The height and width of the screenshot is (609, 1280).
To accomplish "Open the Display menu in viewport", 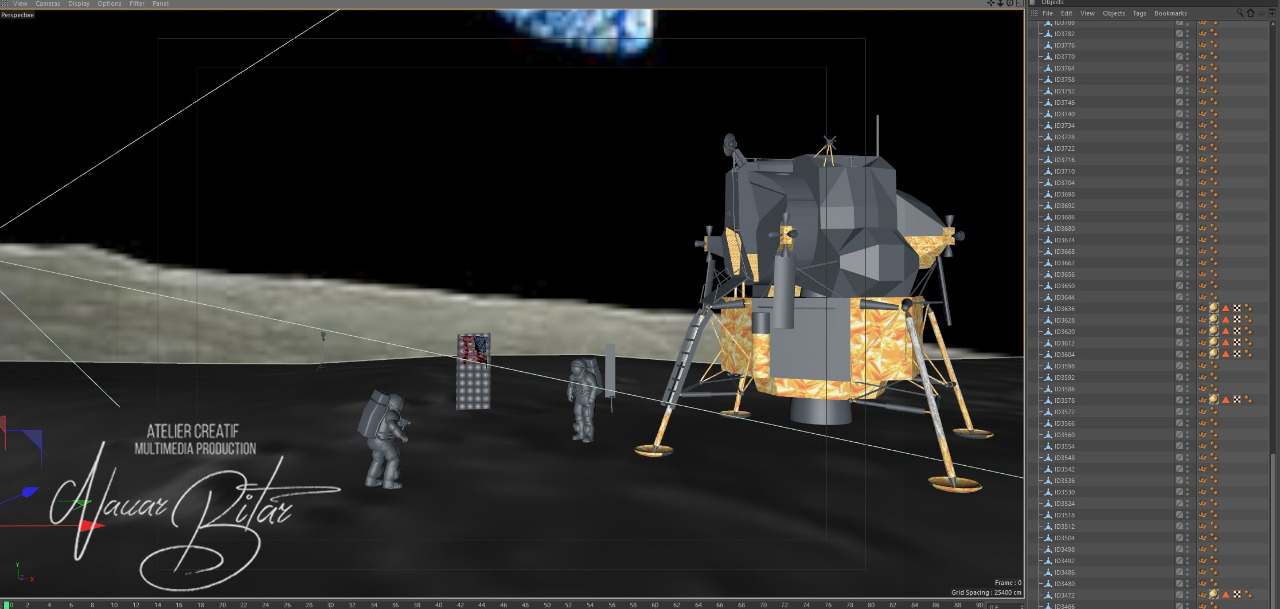I will point(79,4).
